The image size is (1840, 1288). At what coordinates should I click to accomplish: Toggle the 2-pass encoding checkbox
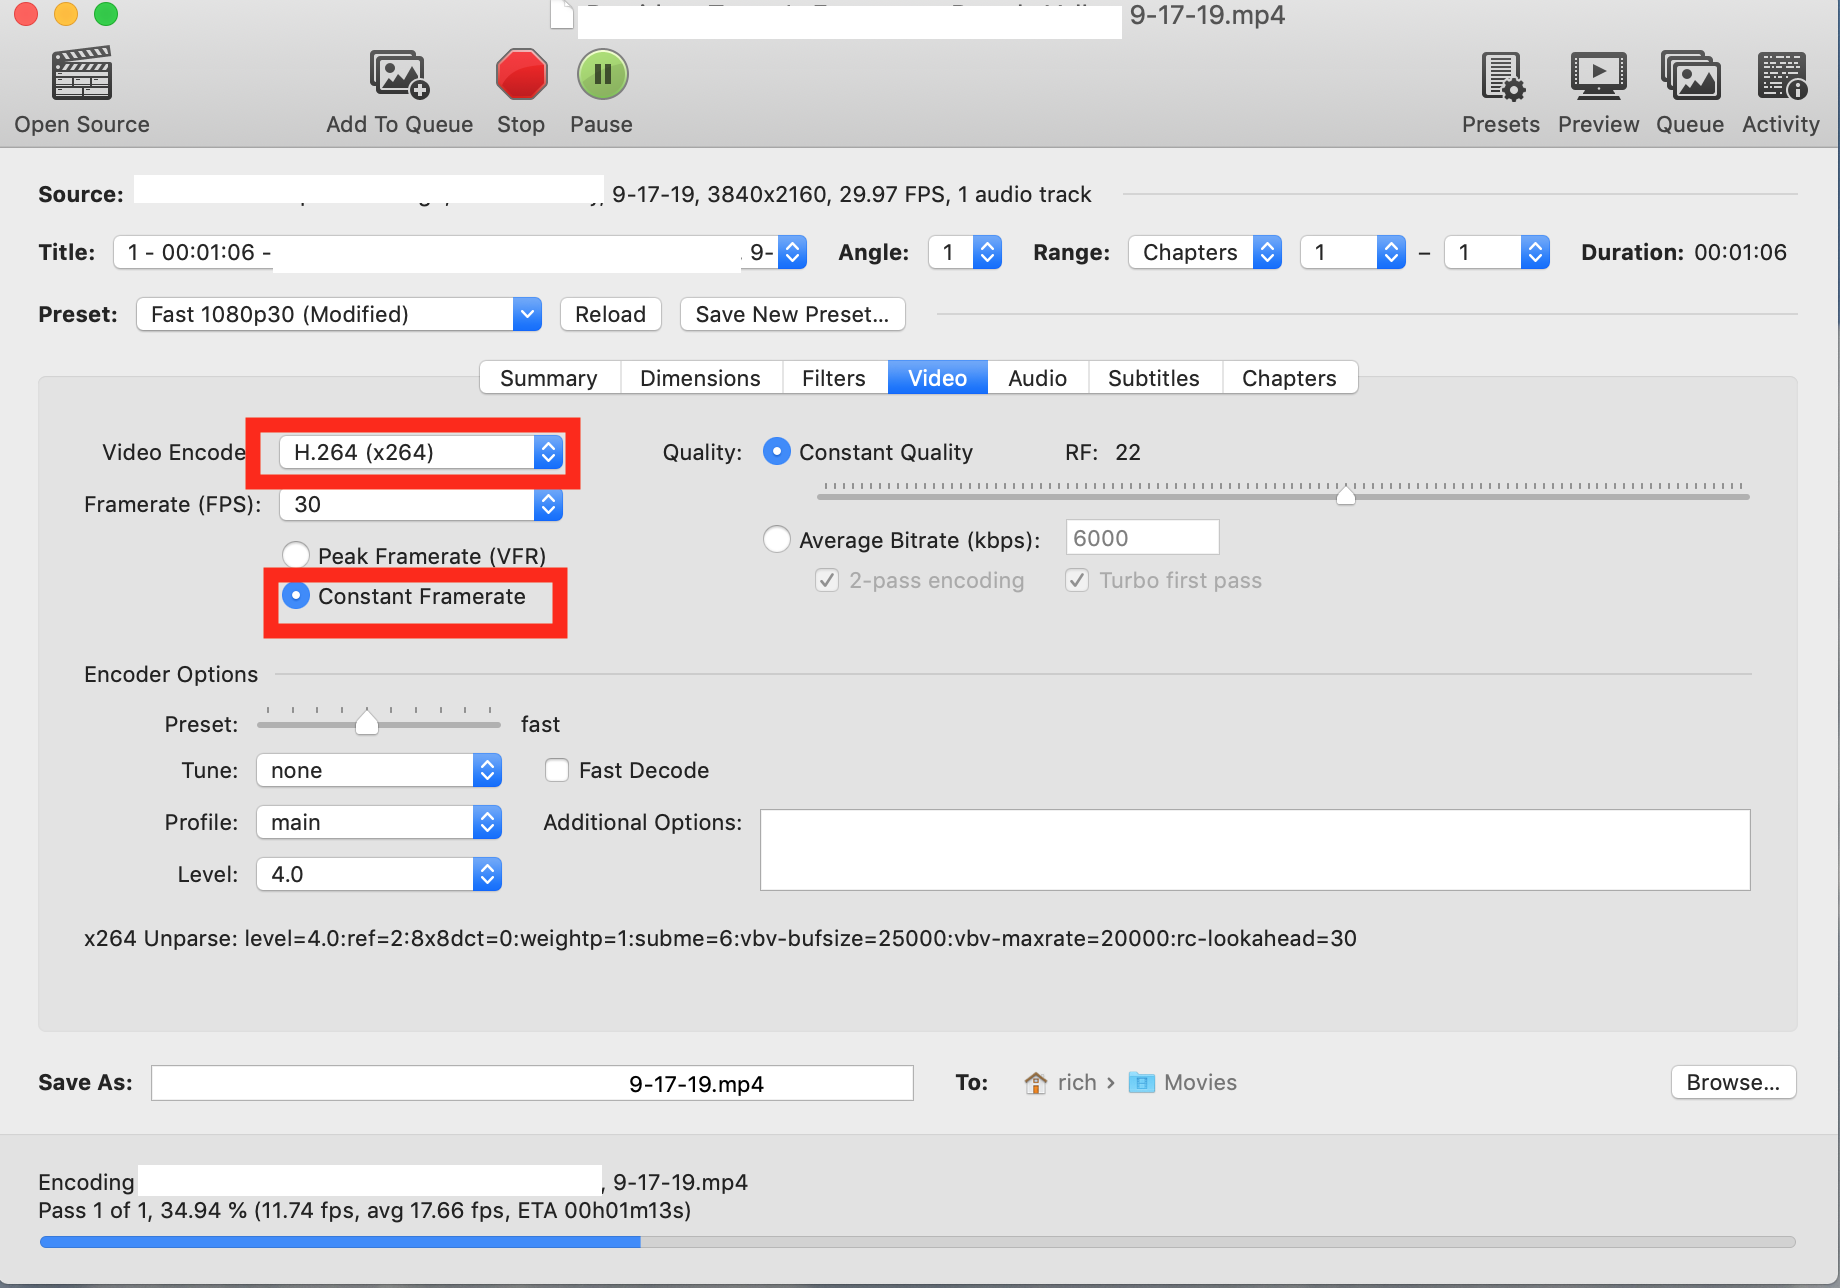pos(827,580)
